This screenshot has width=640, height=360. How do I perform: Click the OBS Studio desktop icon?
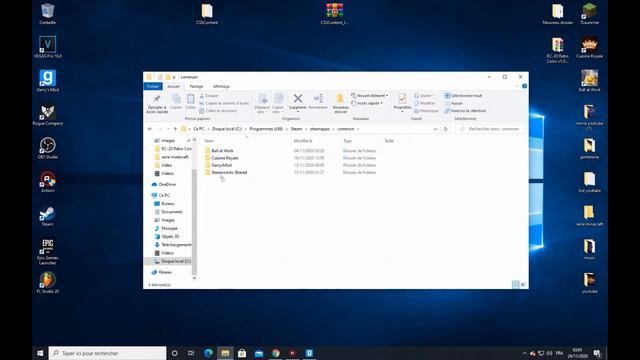coord(48,148)
